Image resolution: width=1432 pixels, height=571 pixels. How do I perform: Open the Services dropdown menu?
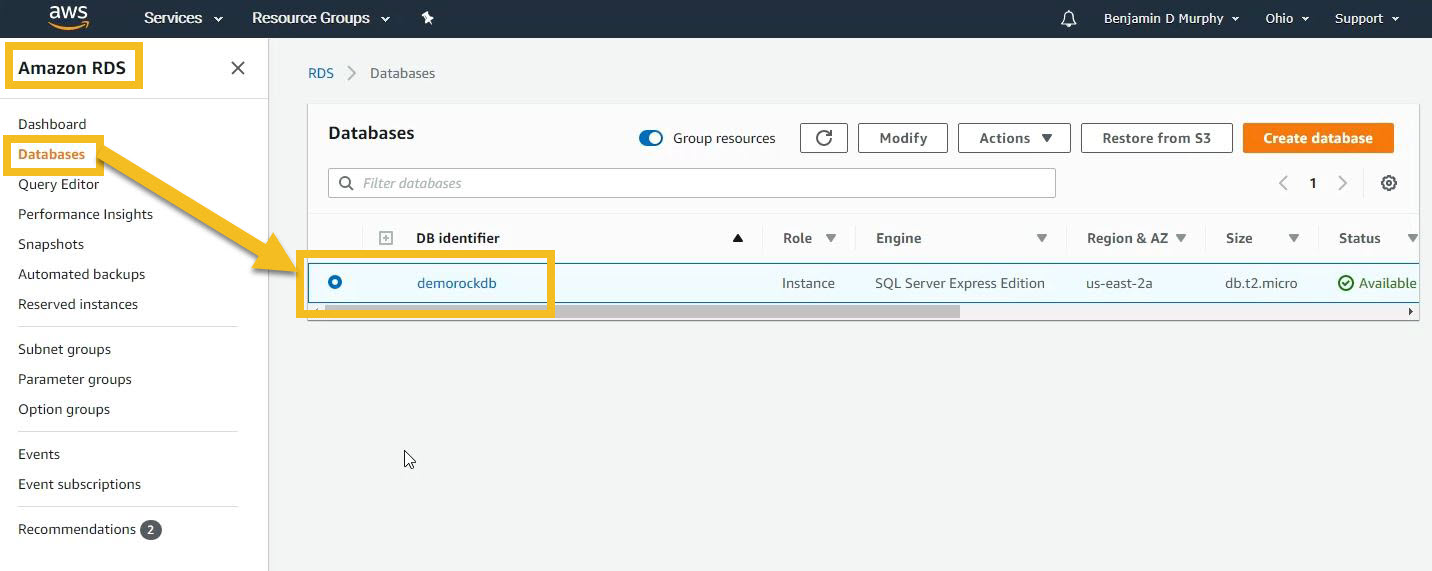click(x=183, y=18)
